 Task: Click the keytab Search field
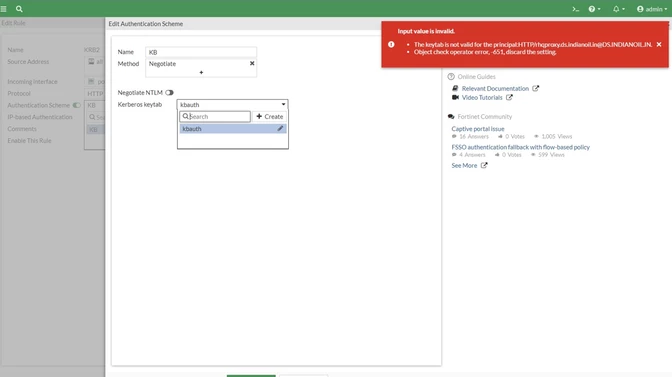(x=215, y=117)
